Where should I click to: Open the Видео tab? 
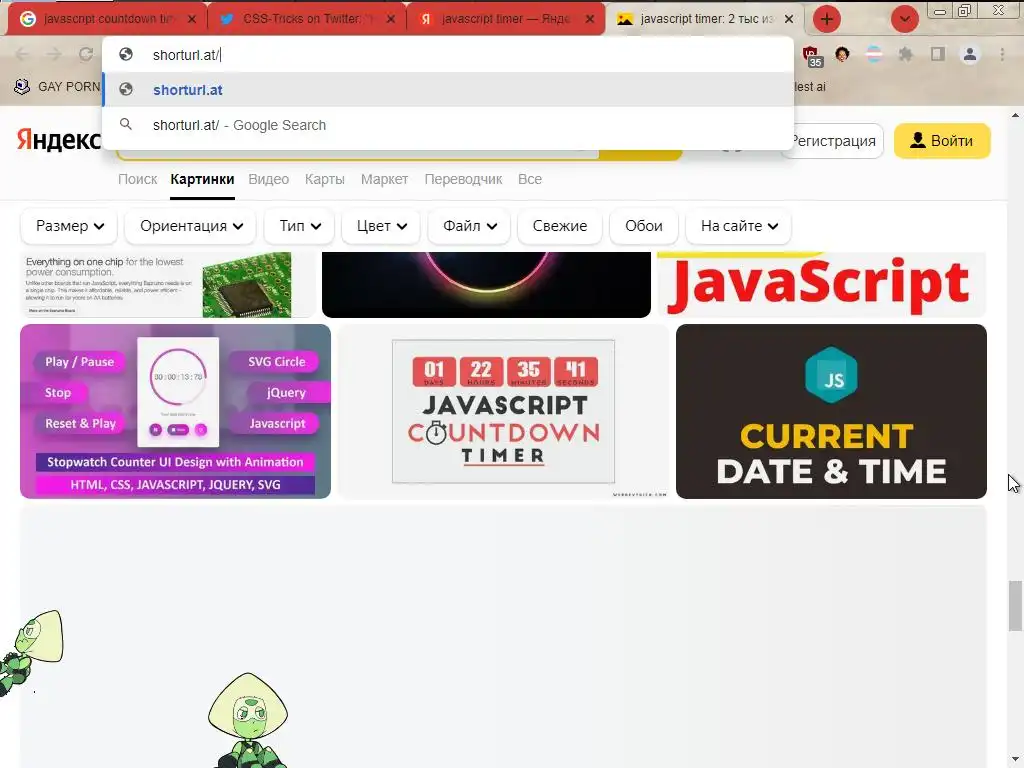268,179
